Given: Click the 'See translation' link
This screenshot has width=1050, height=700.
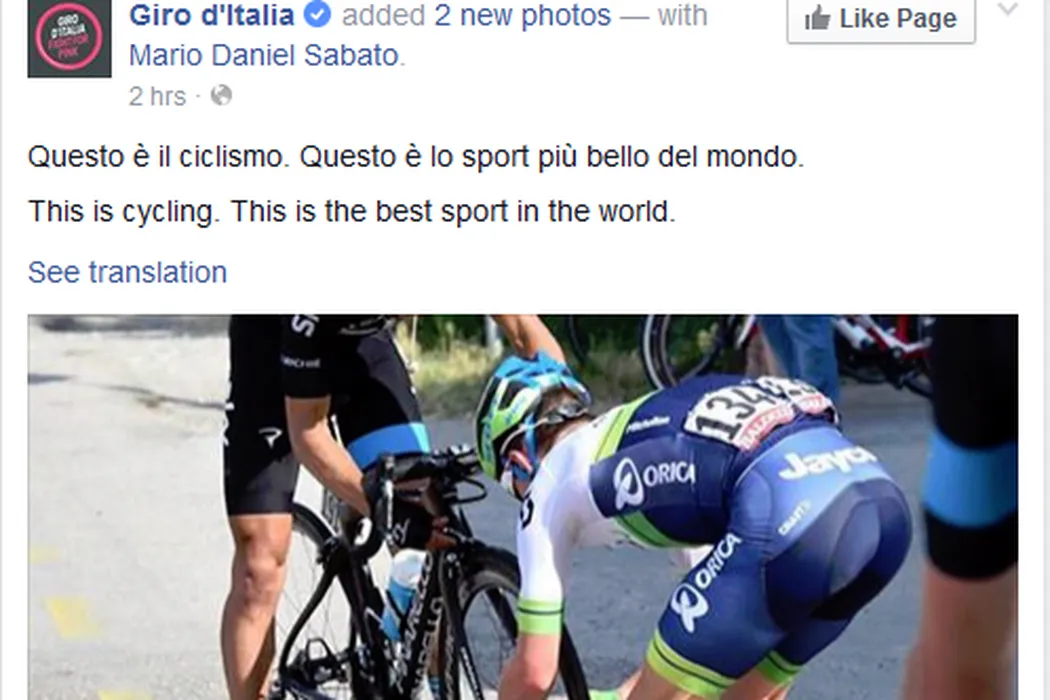Looking at the screenshot, I should pyautogui.click(x=127, y=272).
